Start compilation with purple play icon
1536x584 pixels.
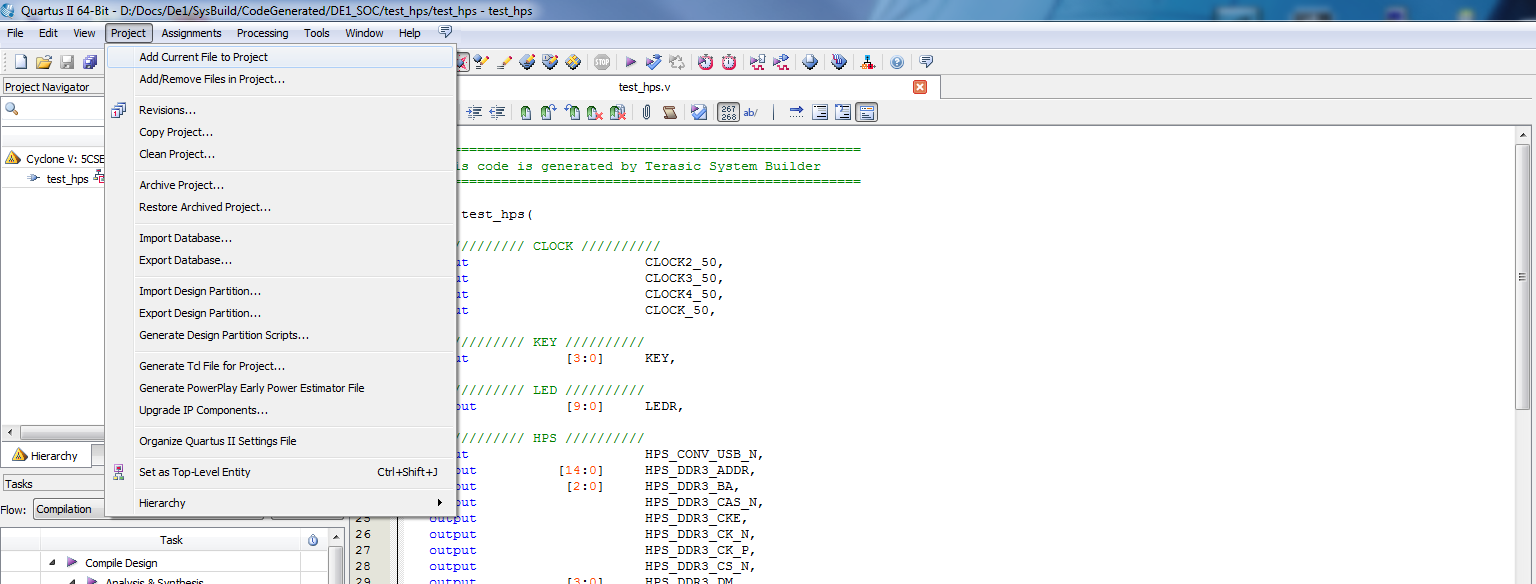pos(631,62)
